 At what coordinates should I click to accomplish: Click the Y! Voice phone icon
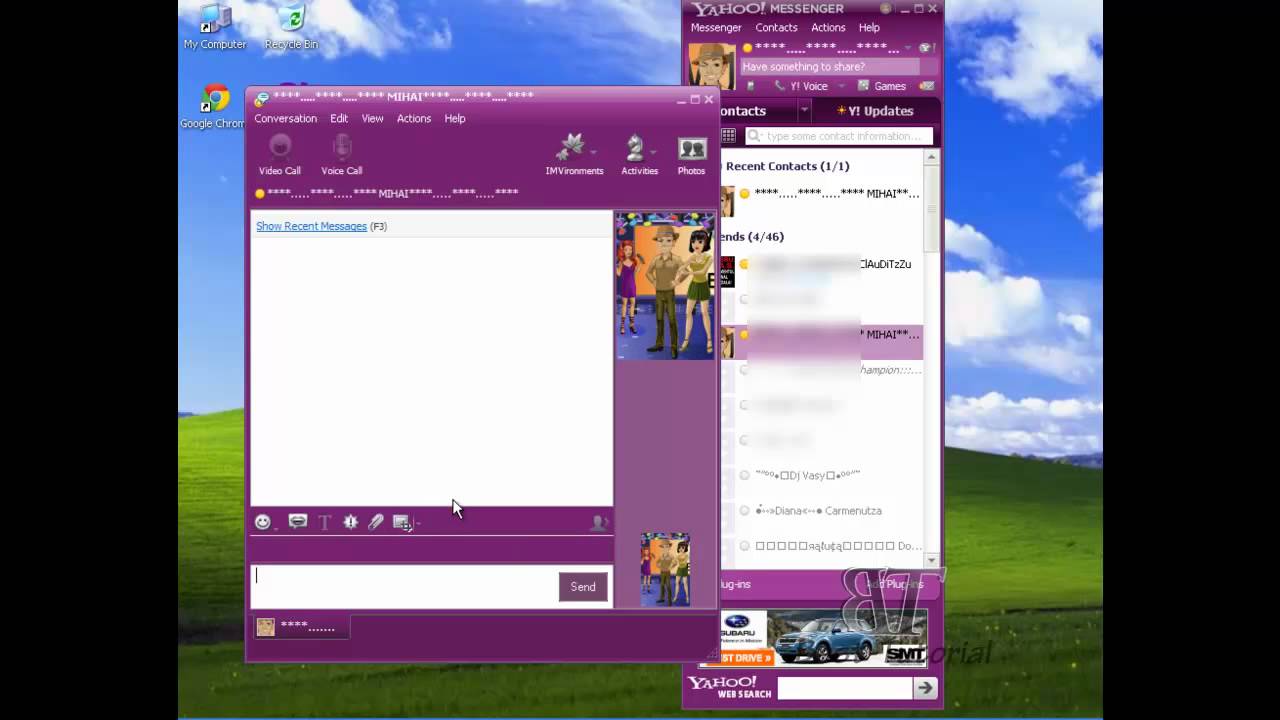tap(780, 86)
